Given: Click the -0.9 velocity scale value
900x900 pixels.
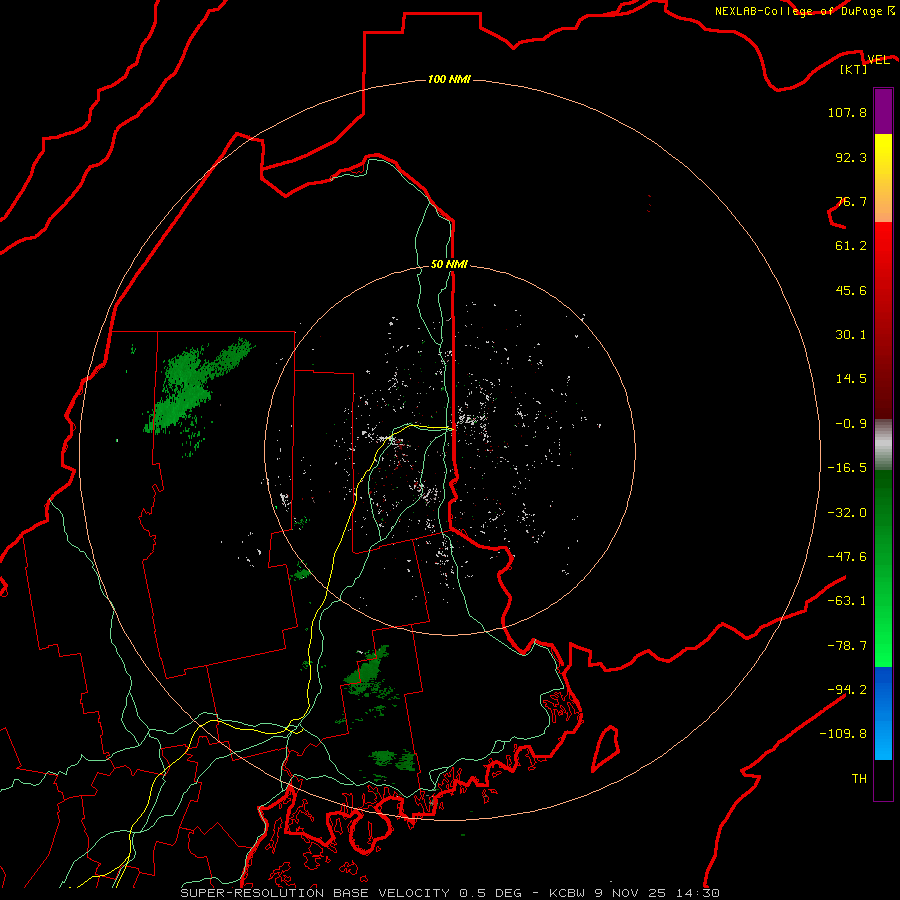Looking at the screenshot, I should (x=851, y=424).
